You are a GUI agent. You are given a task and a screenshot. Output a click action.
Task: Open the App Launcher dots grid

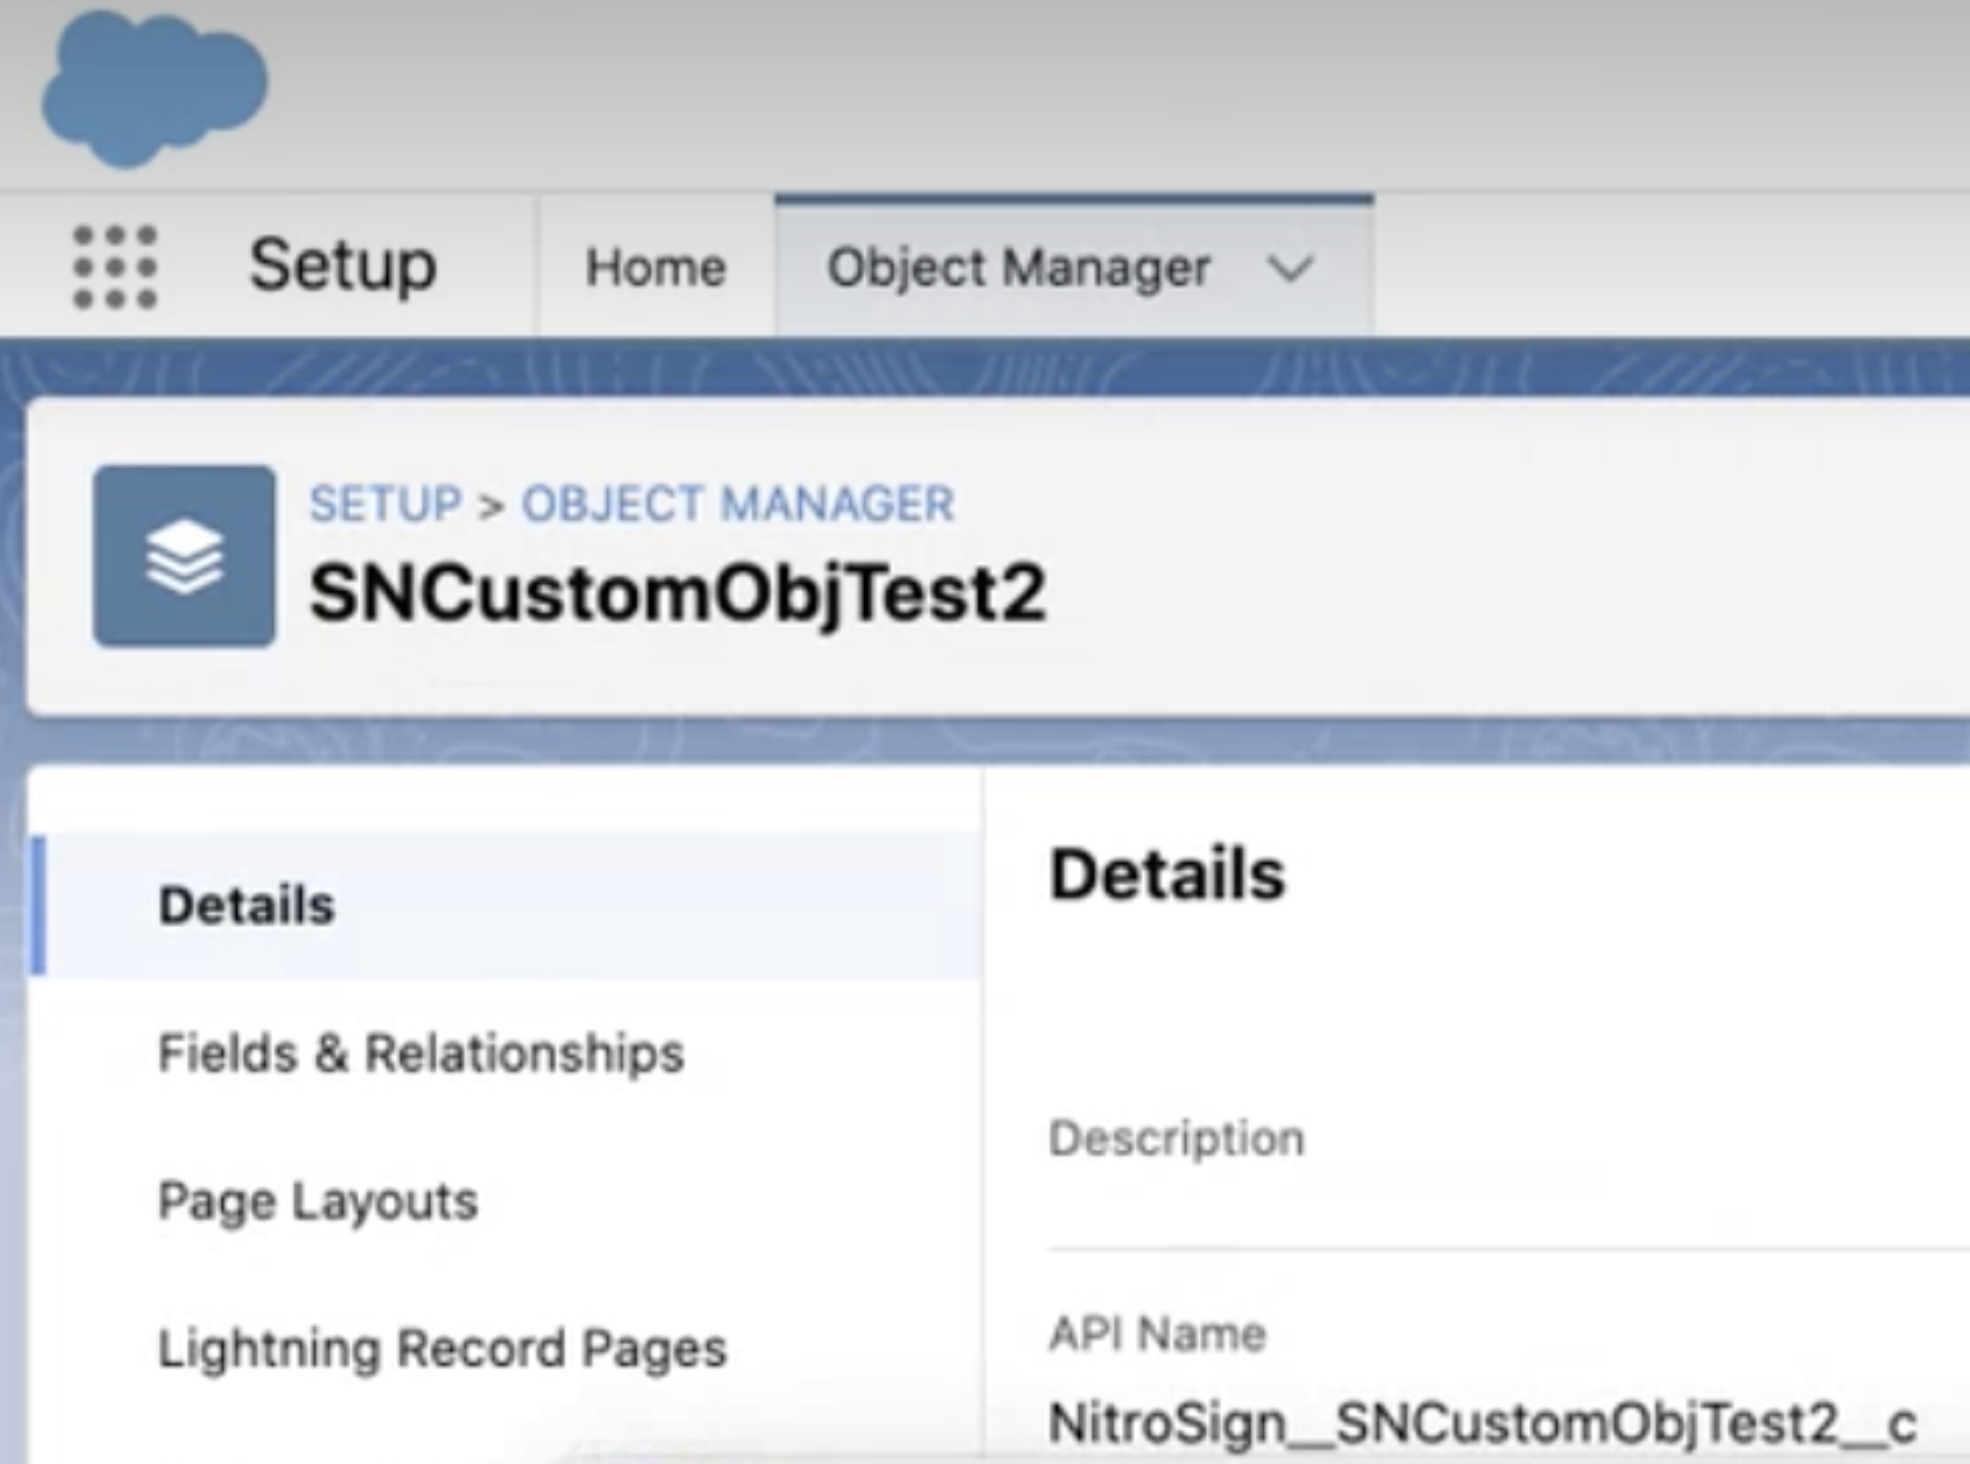(x=115, y=267)
